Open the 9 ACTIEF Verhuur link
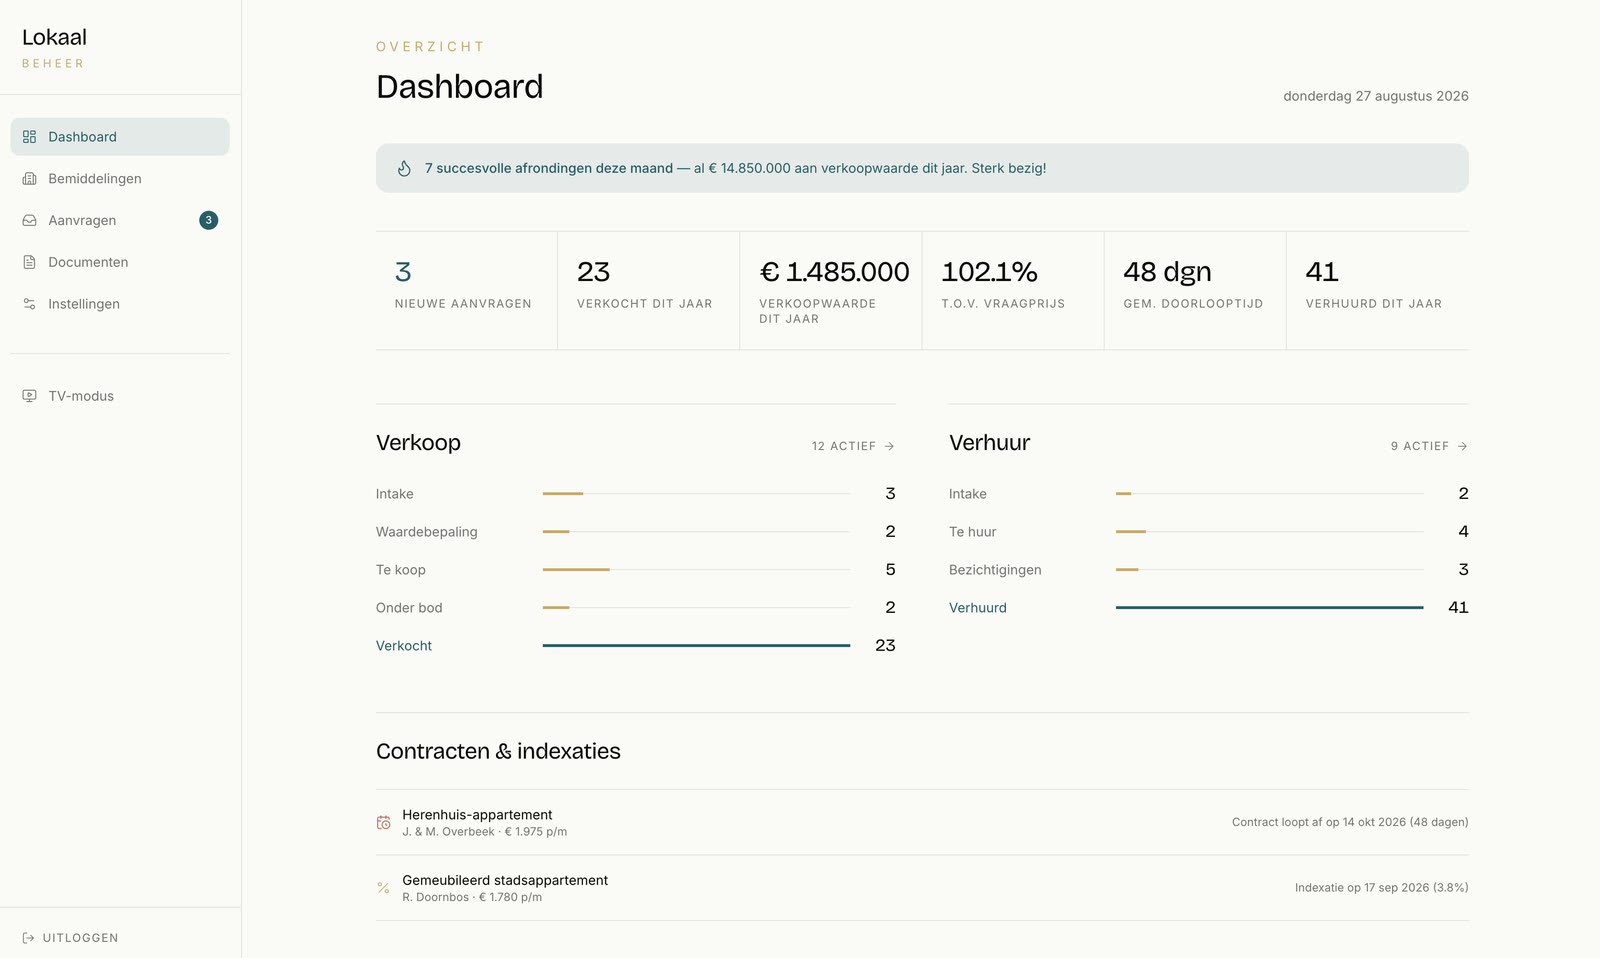1600x958 pixels. [1429, 446]
